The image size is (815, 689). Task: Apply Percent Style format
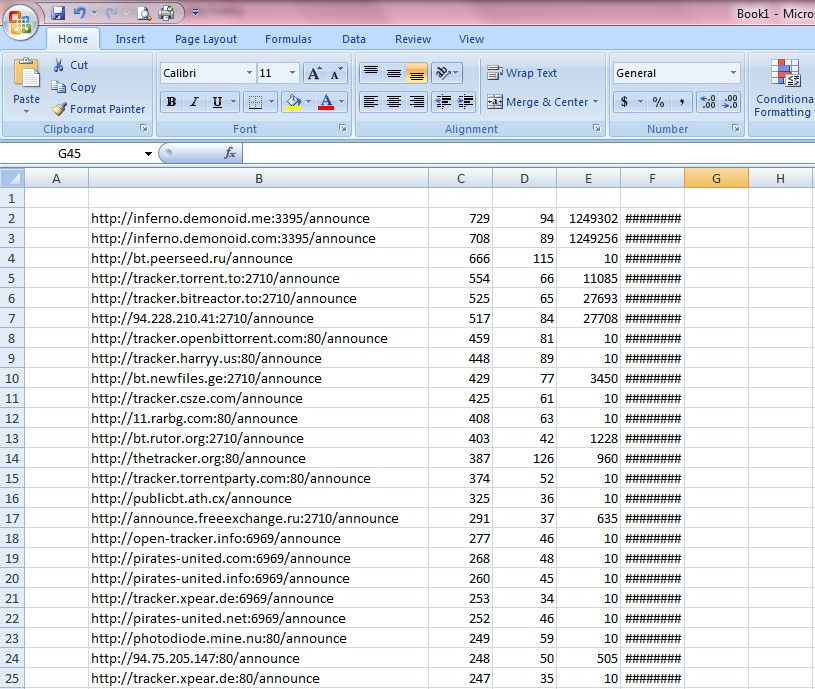pyautogui.click(x=659, y=102)
